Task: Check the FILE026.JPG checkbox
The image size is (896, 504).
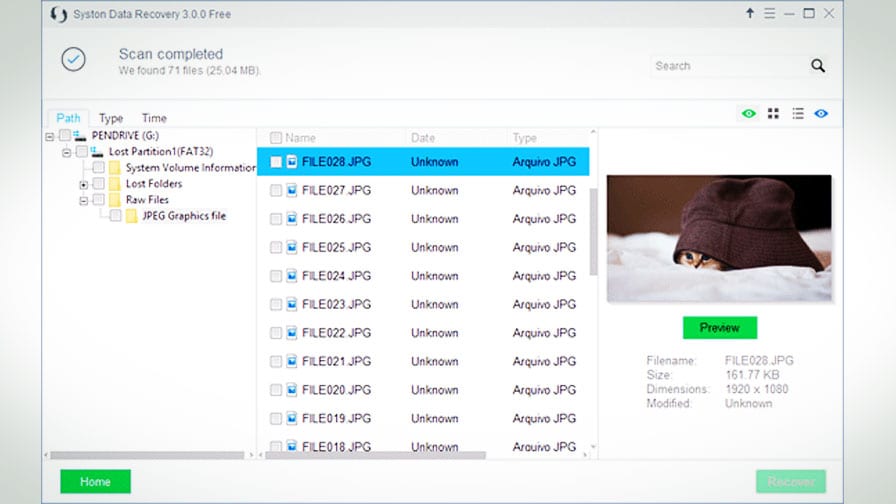Action: pyautogui.click(x=275, y=219)
